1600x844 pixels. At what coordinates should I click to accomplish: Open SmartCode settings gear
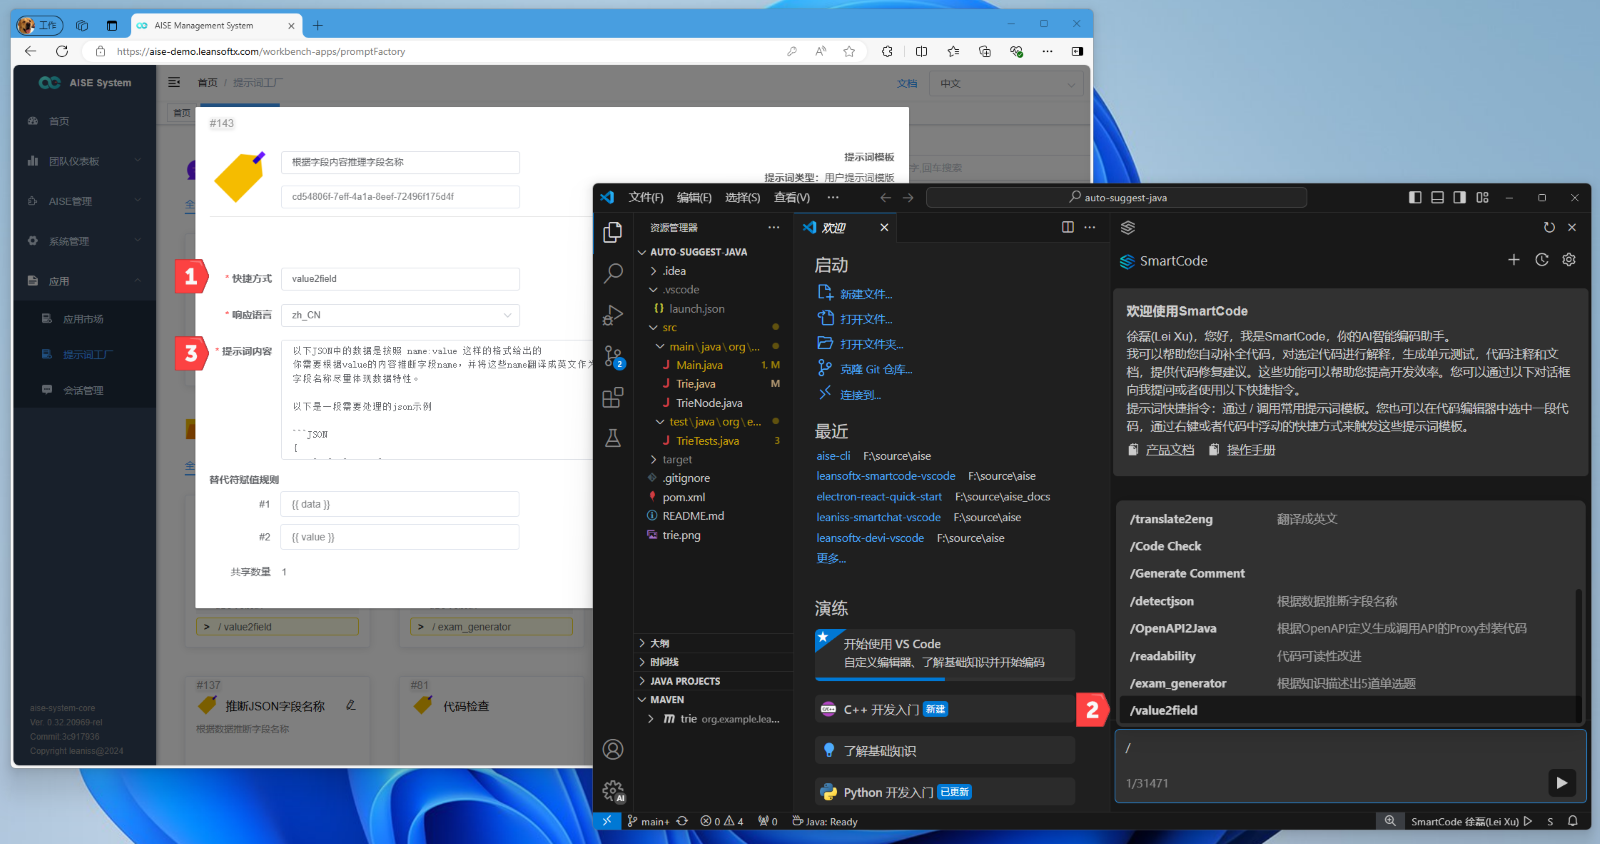pyautogui.click(x=1569, y=260)
